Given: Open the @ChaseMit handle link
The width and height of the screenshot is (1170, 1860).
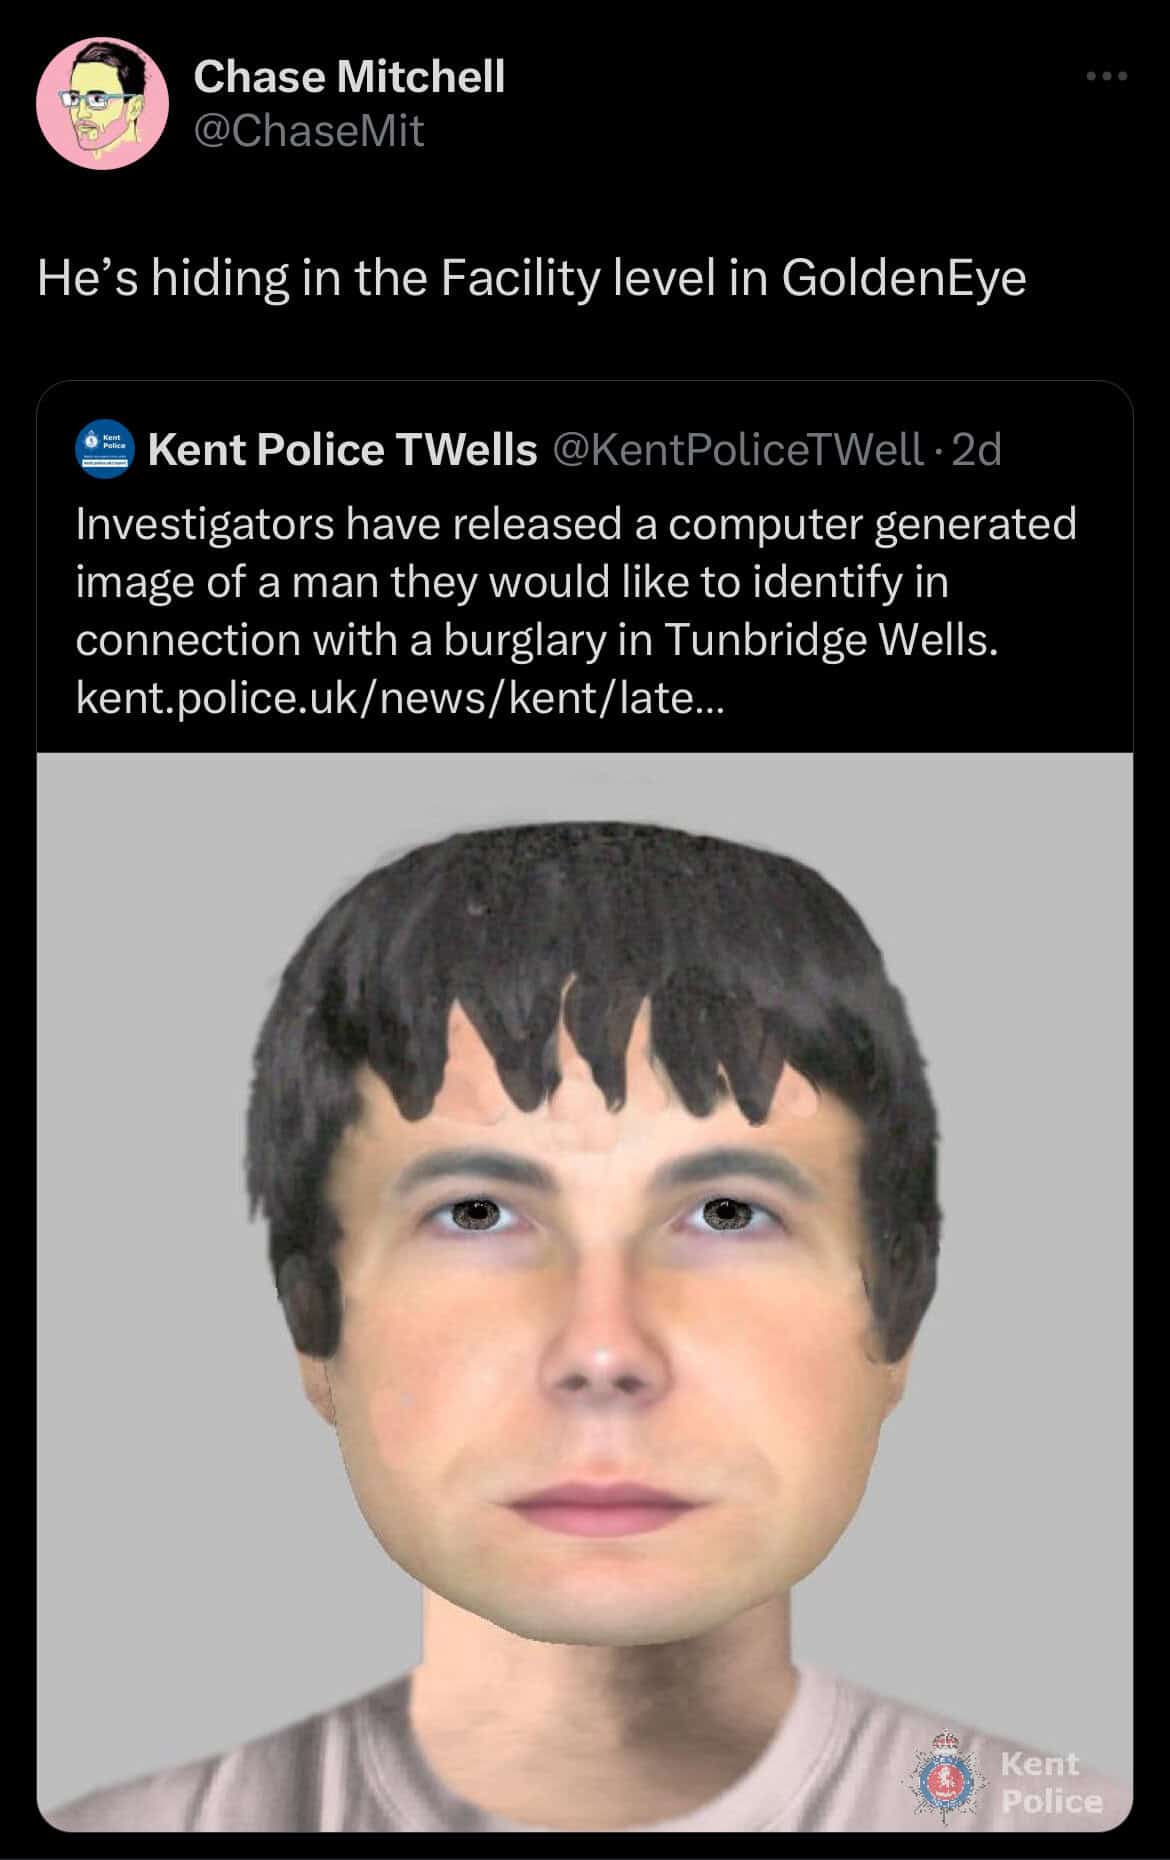Looking at the screenshot, I should 308,130.
